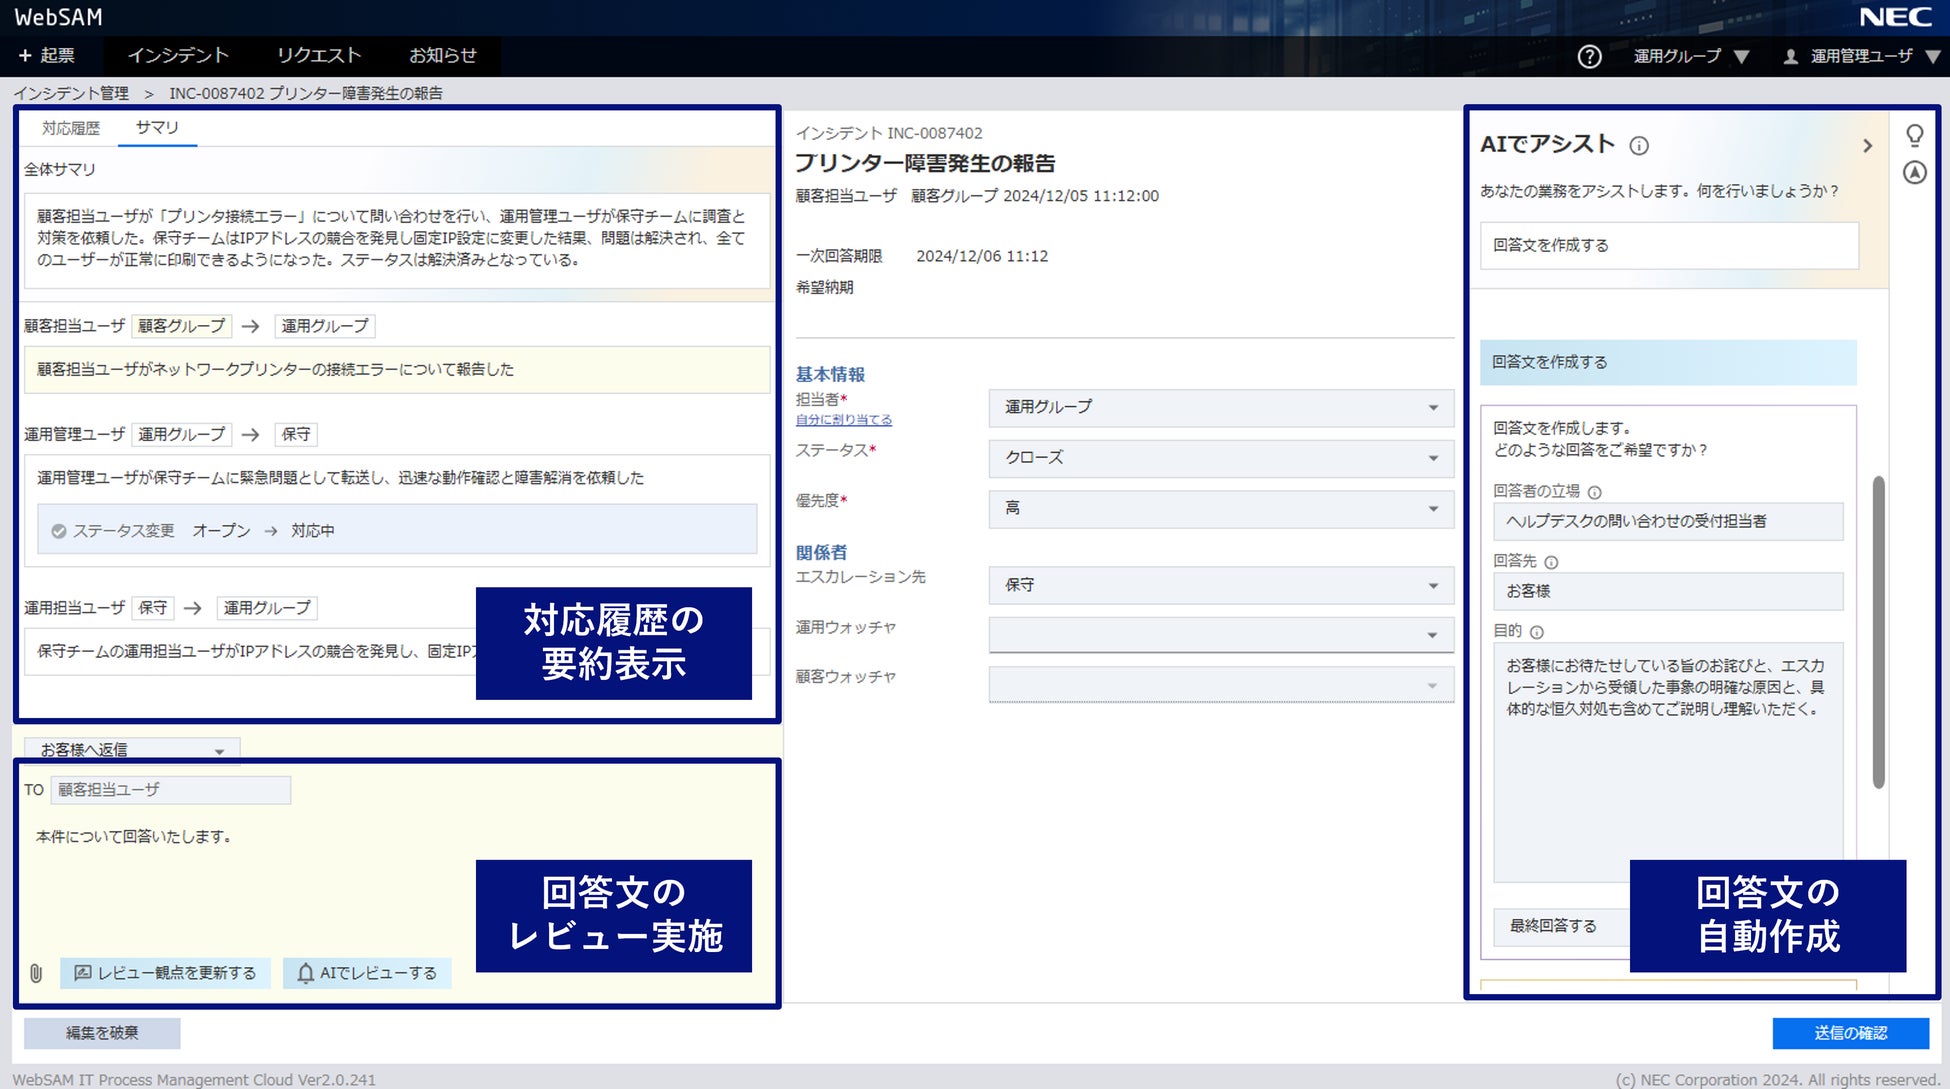
Task: Expand the お客様へ返信 reply type dropdown
Action: pyautogui.click(x=132, y=750)
